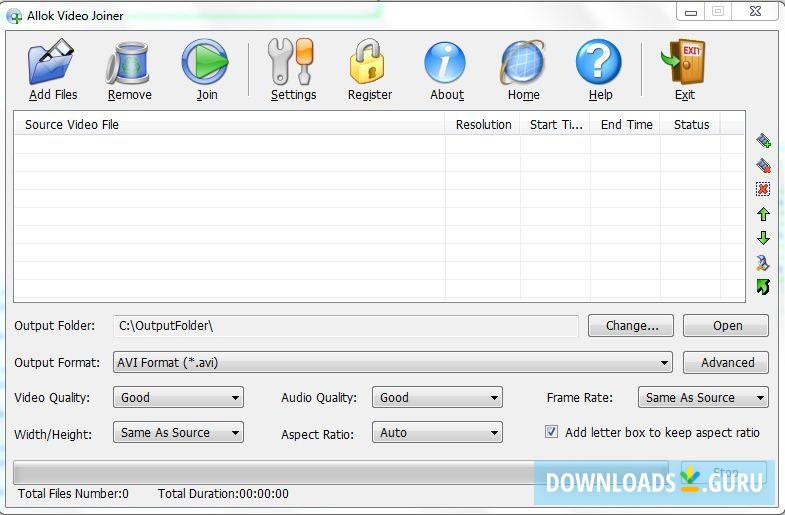Click the Change... output folder button
The width and height of the screenshot is (785, 515).
pos(631,326)
